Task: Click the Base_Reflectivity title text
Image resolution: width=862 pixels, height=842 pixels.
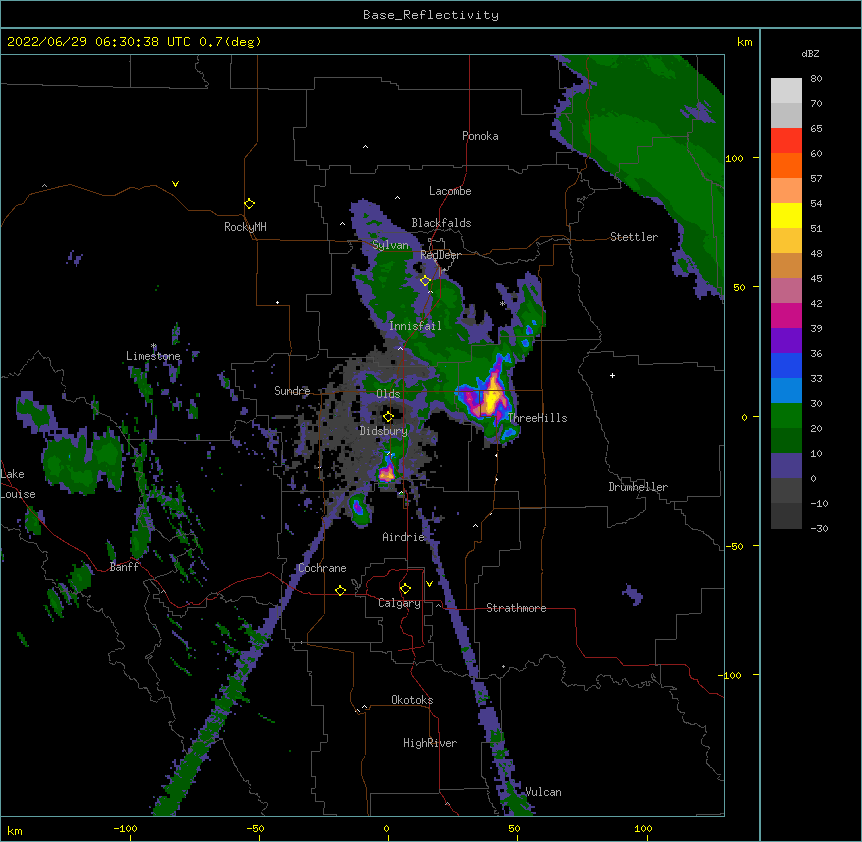Action: 431,15
